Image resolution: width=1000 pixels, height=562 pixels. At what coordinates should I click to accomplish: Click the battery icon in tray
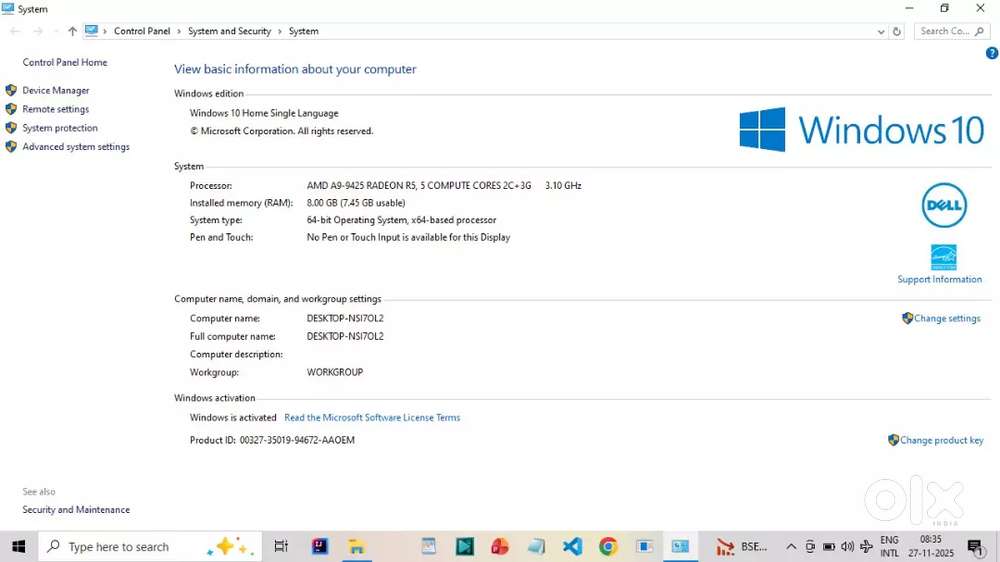click(x=828, y=547)
